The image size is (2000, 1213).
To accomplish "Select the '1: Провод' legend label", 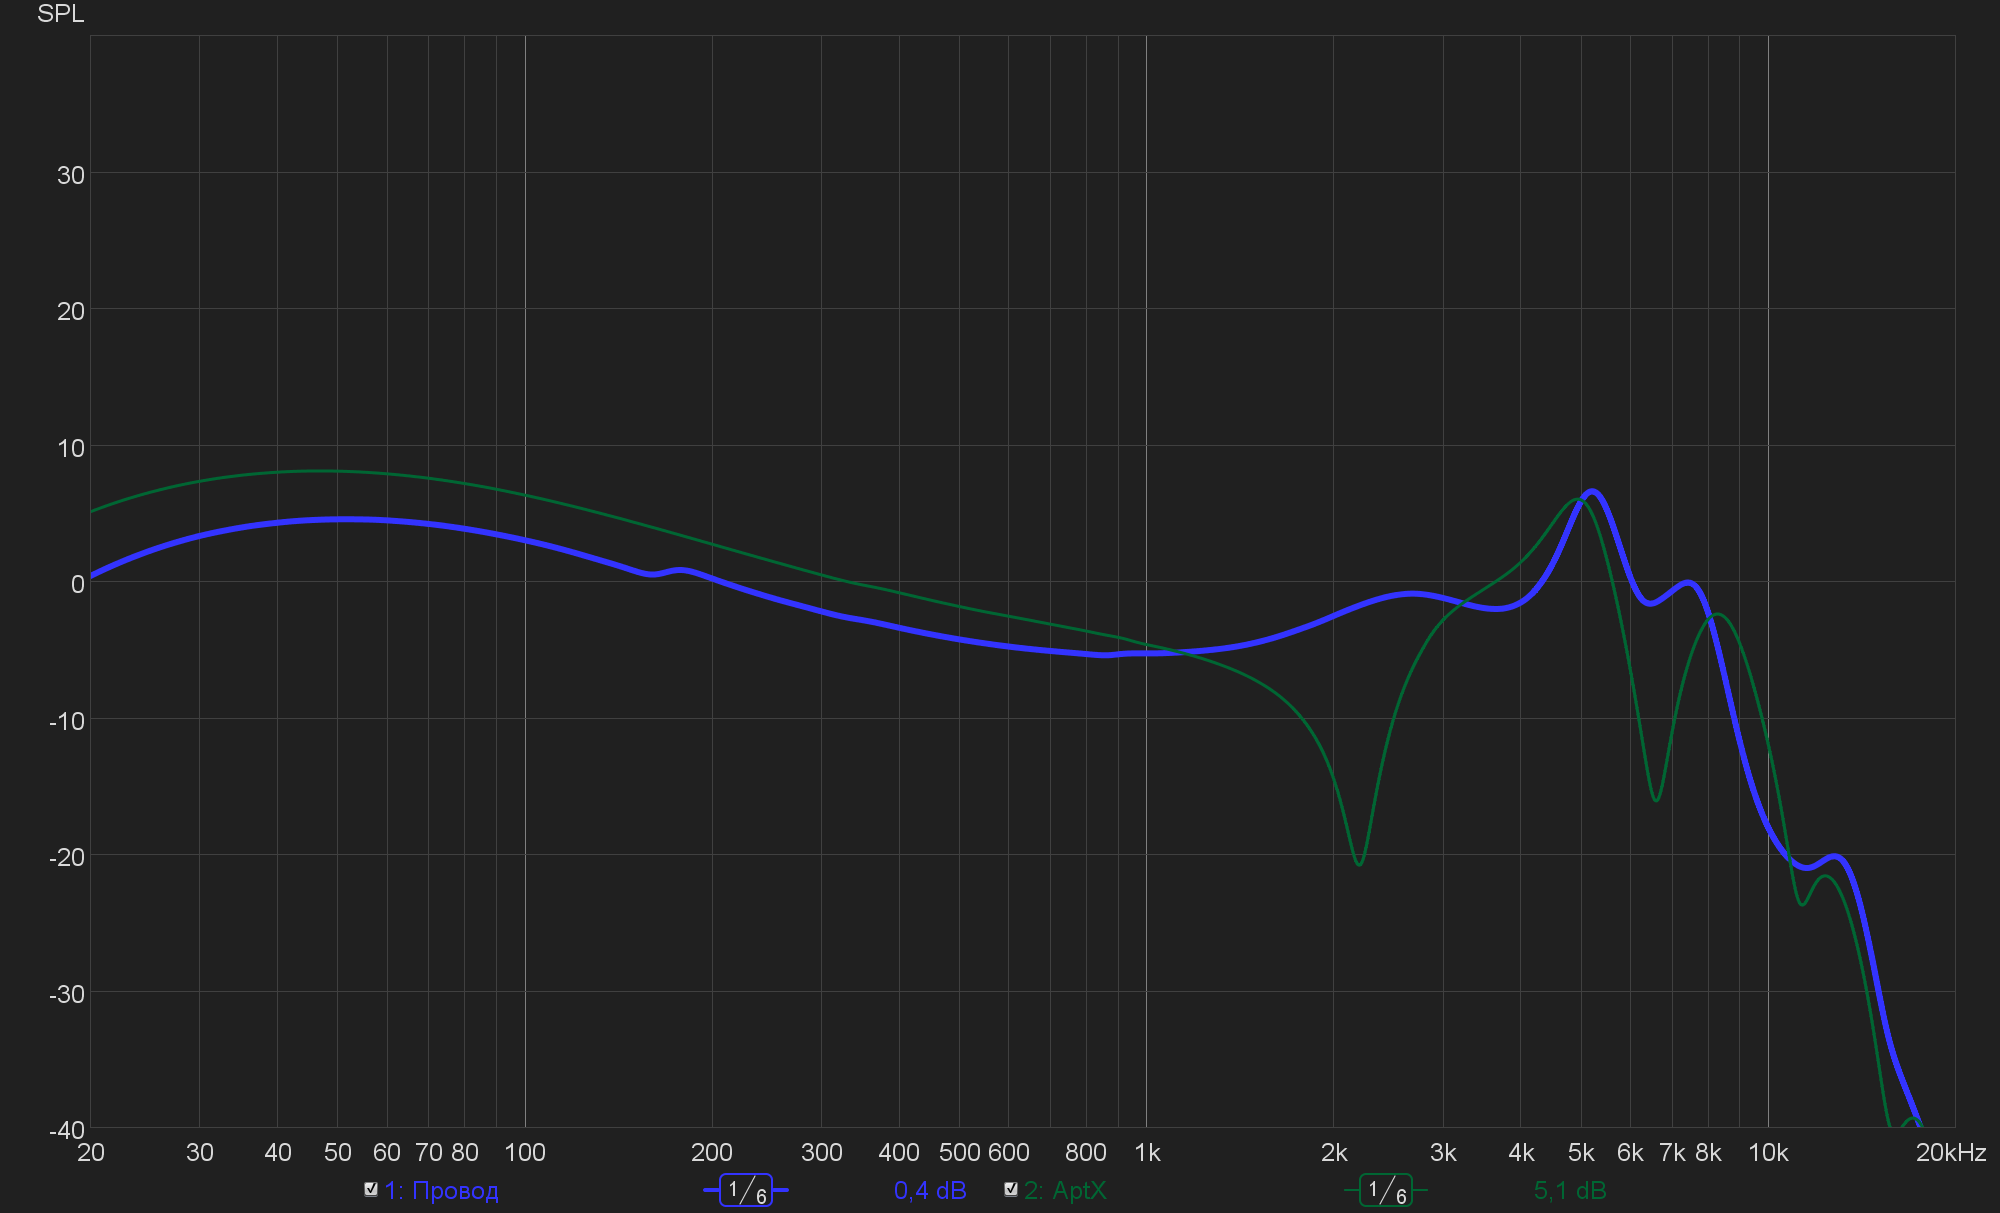I will point(441,1191).
